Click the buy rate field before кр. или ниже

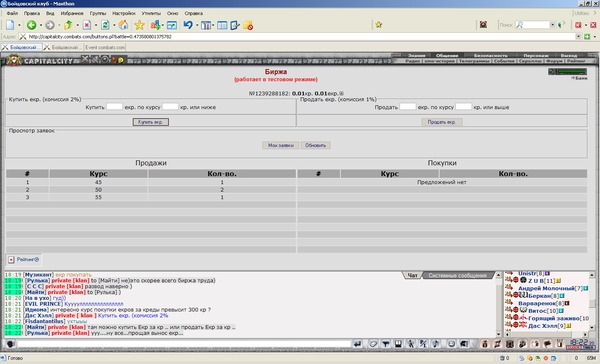170,106
